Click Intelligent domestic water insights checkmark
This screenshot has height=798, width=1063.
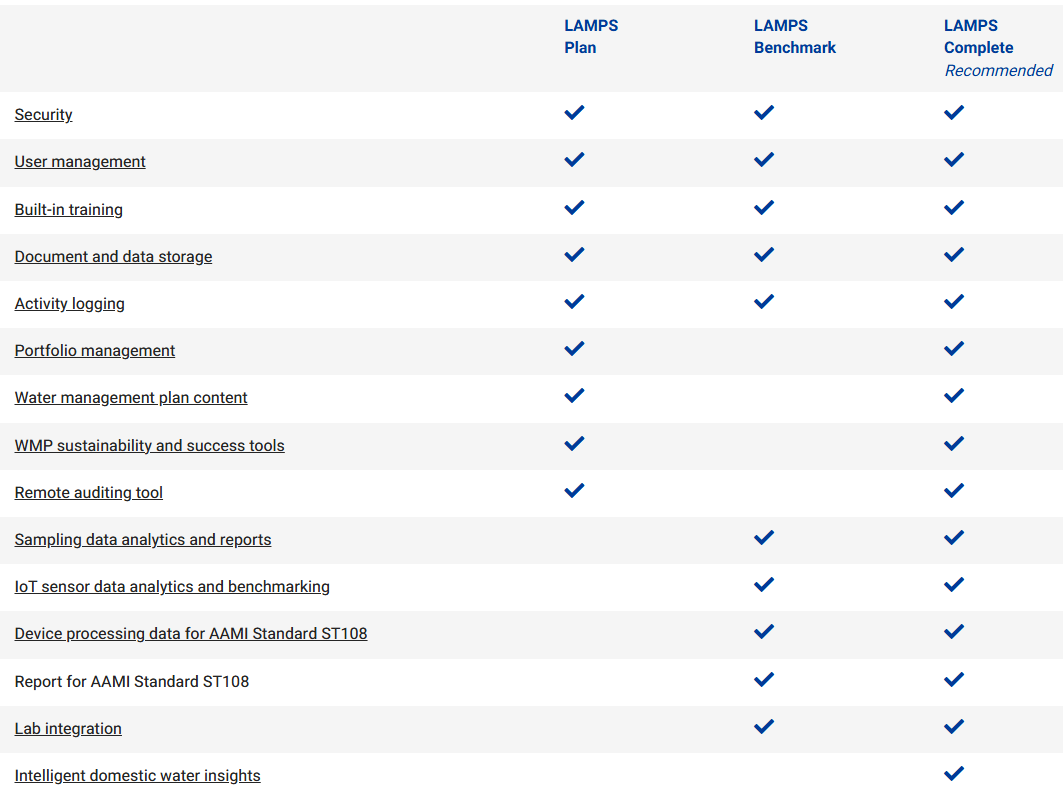point(954,773)
